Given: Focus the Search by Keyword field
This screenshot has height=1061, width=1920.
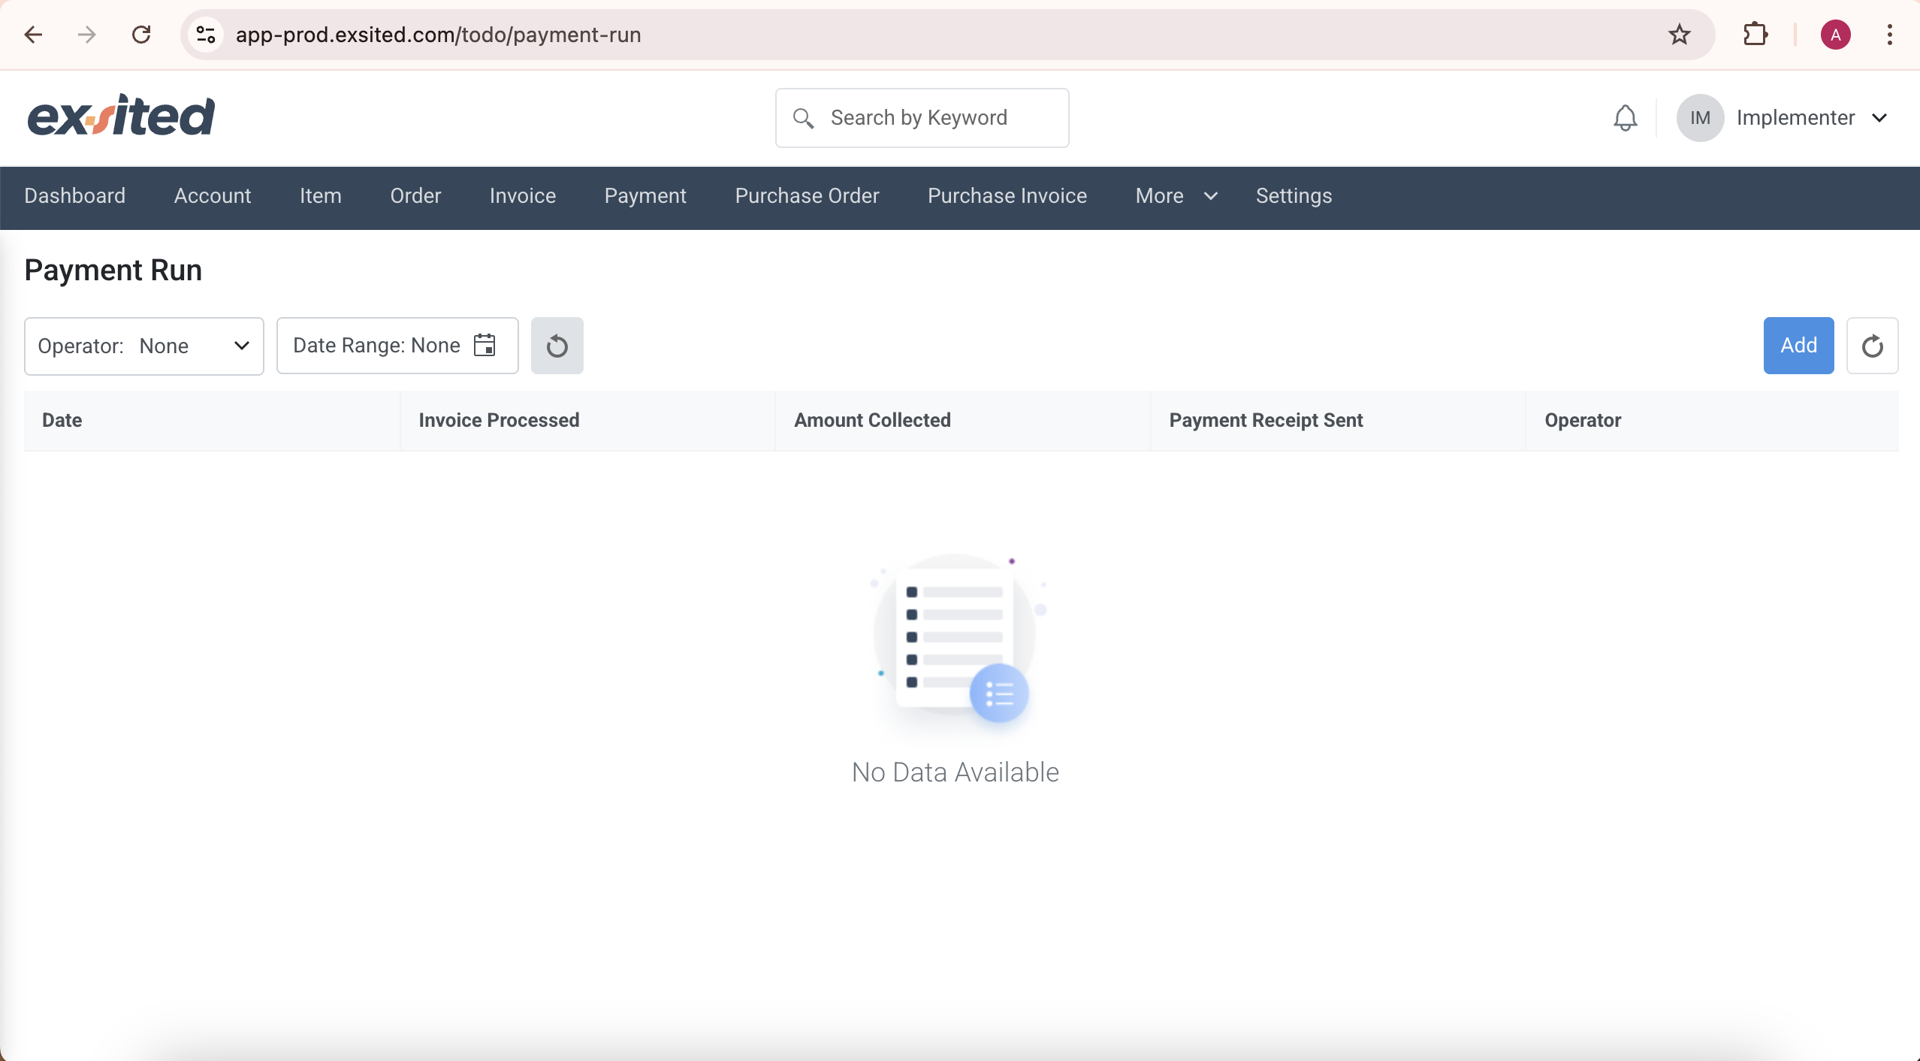Looking at the screenshot, I should [x=922, y=118].
